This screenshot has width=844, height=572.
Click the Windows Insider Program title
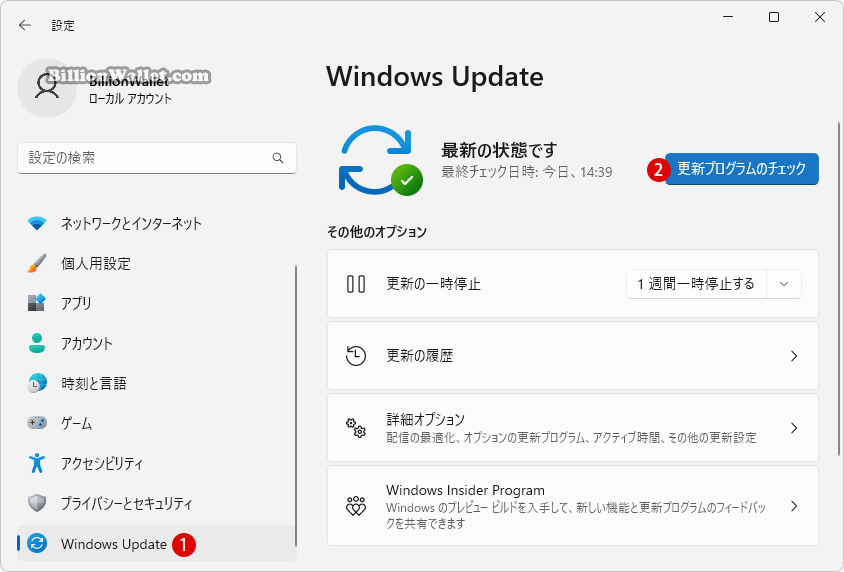pos(465,490)
